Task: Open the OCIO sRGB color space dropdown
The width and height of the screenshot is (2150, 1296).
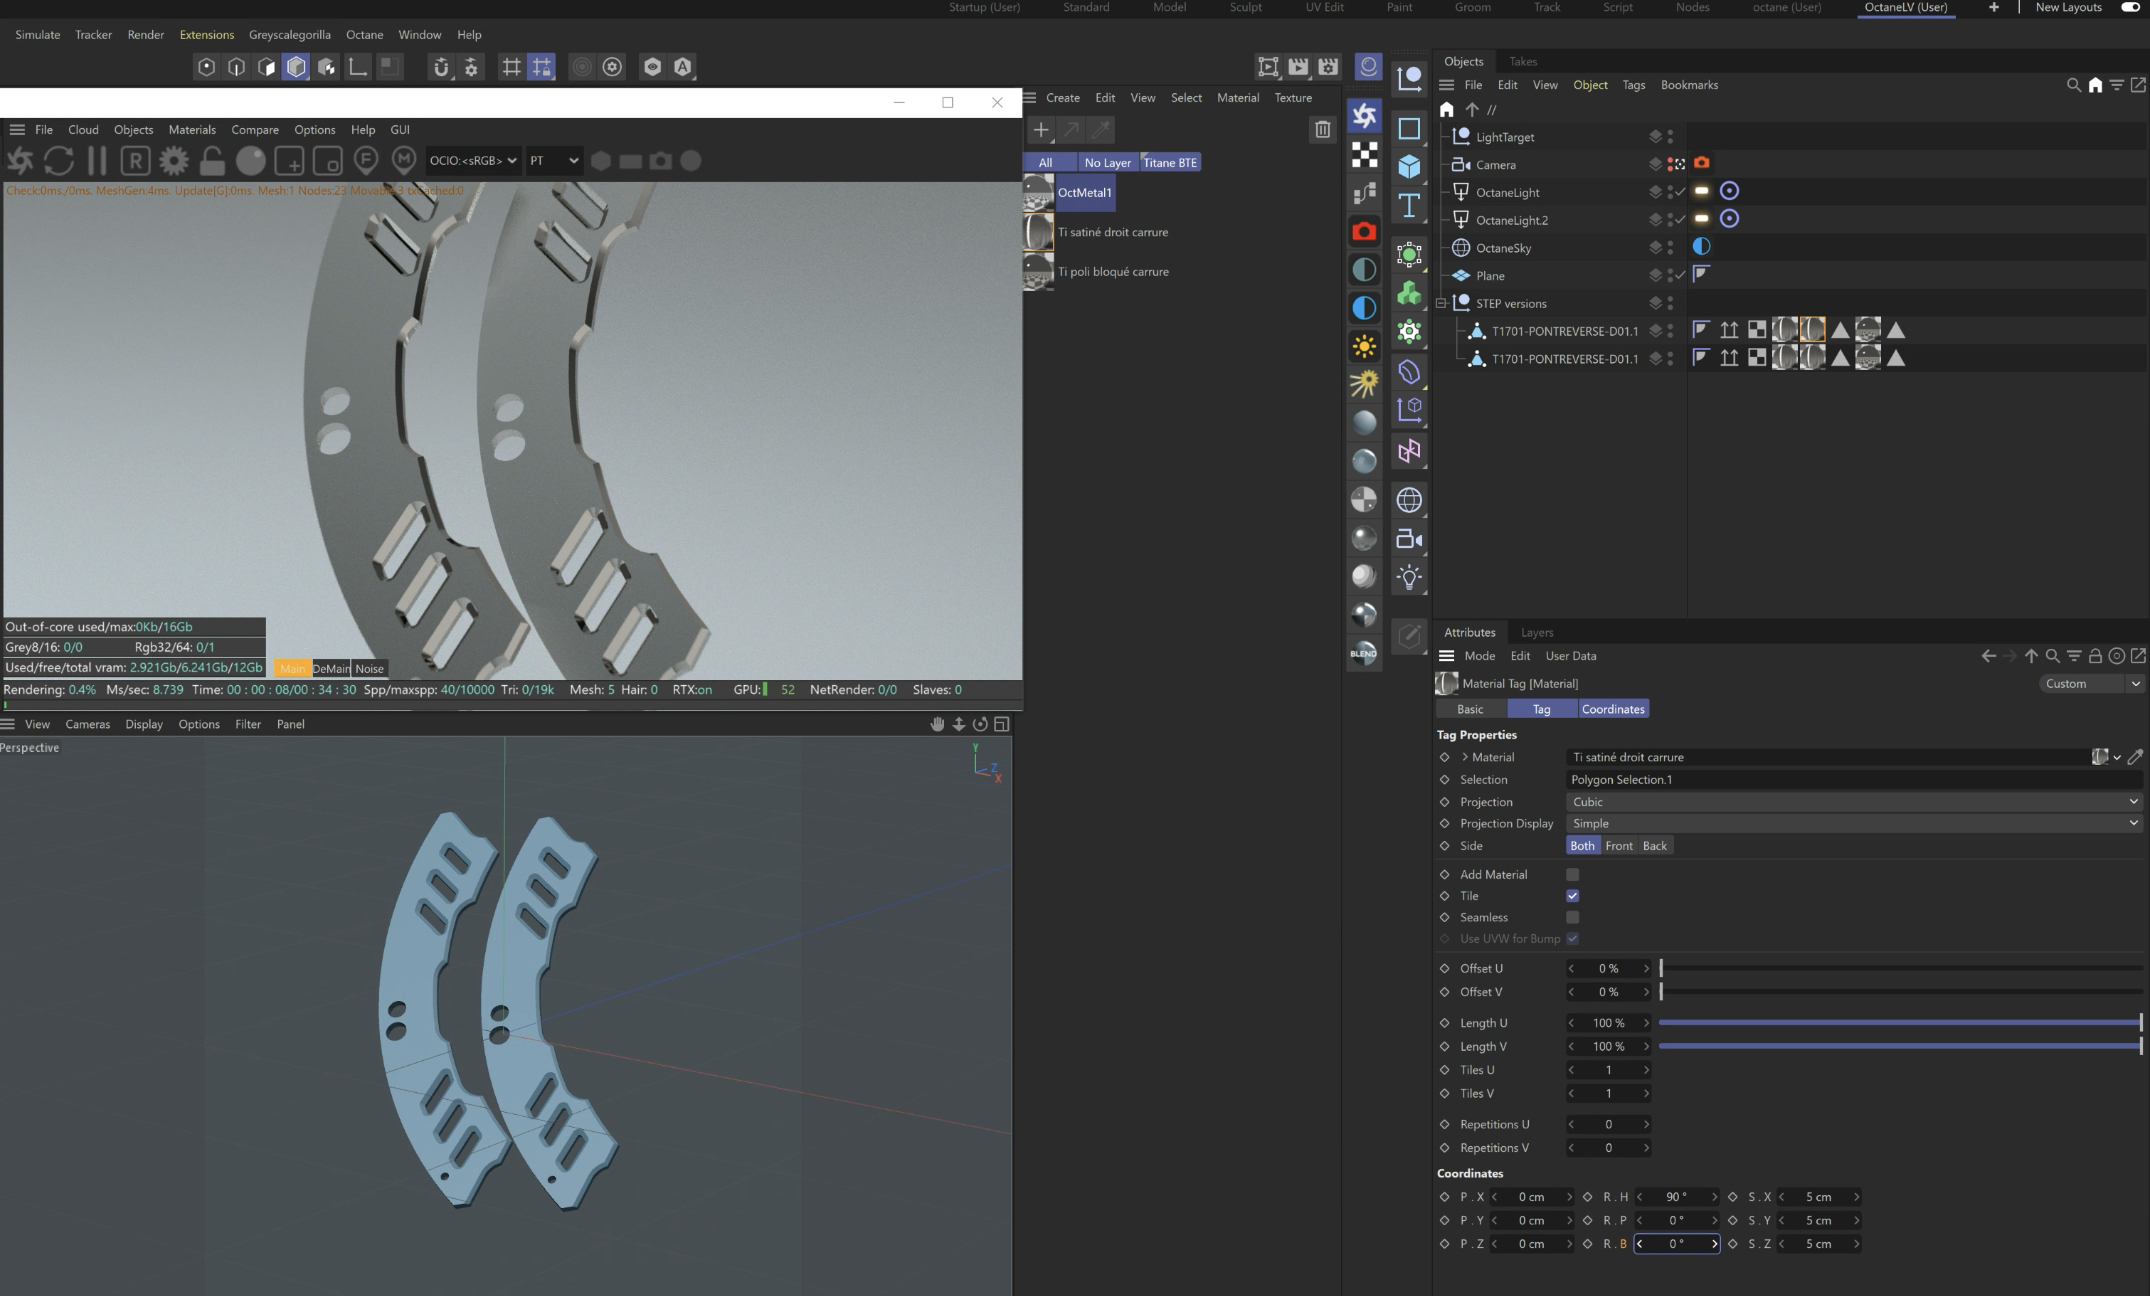Action: 473,161
